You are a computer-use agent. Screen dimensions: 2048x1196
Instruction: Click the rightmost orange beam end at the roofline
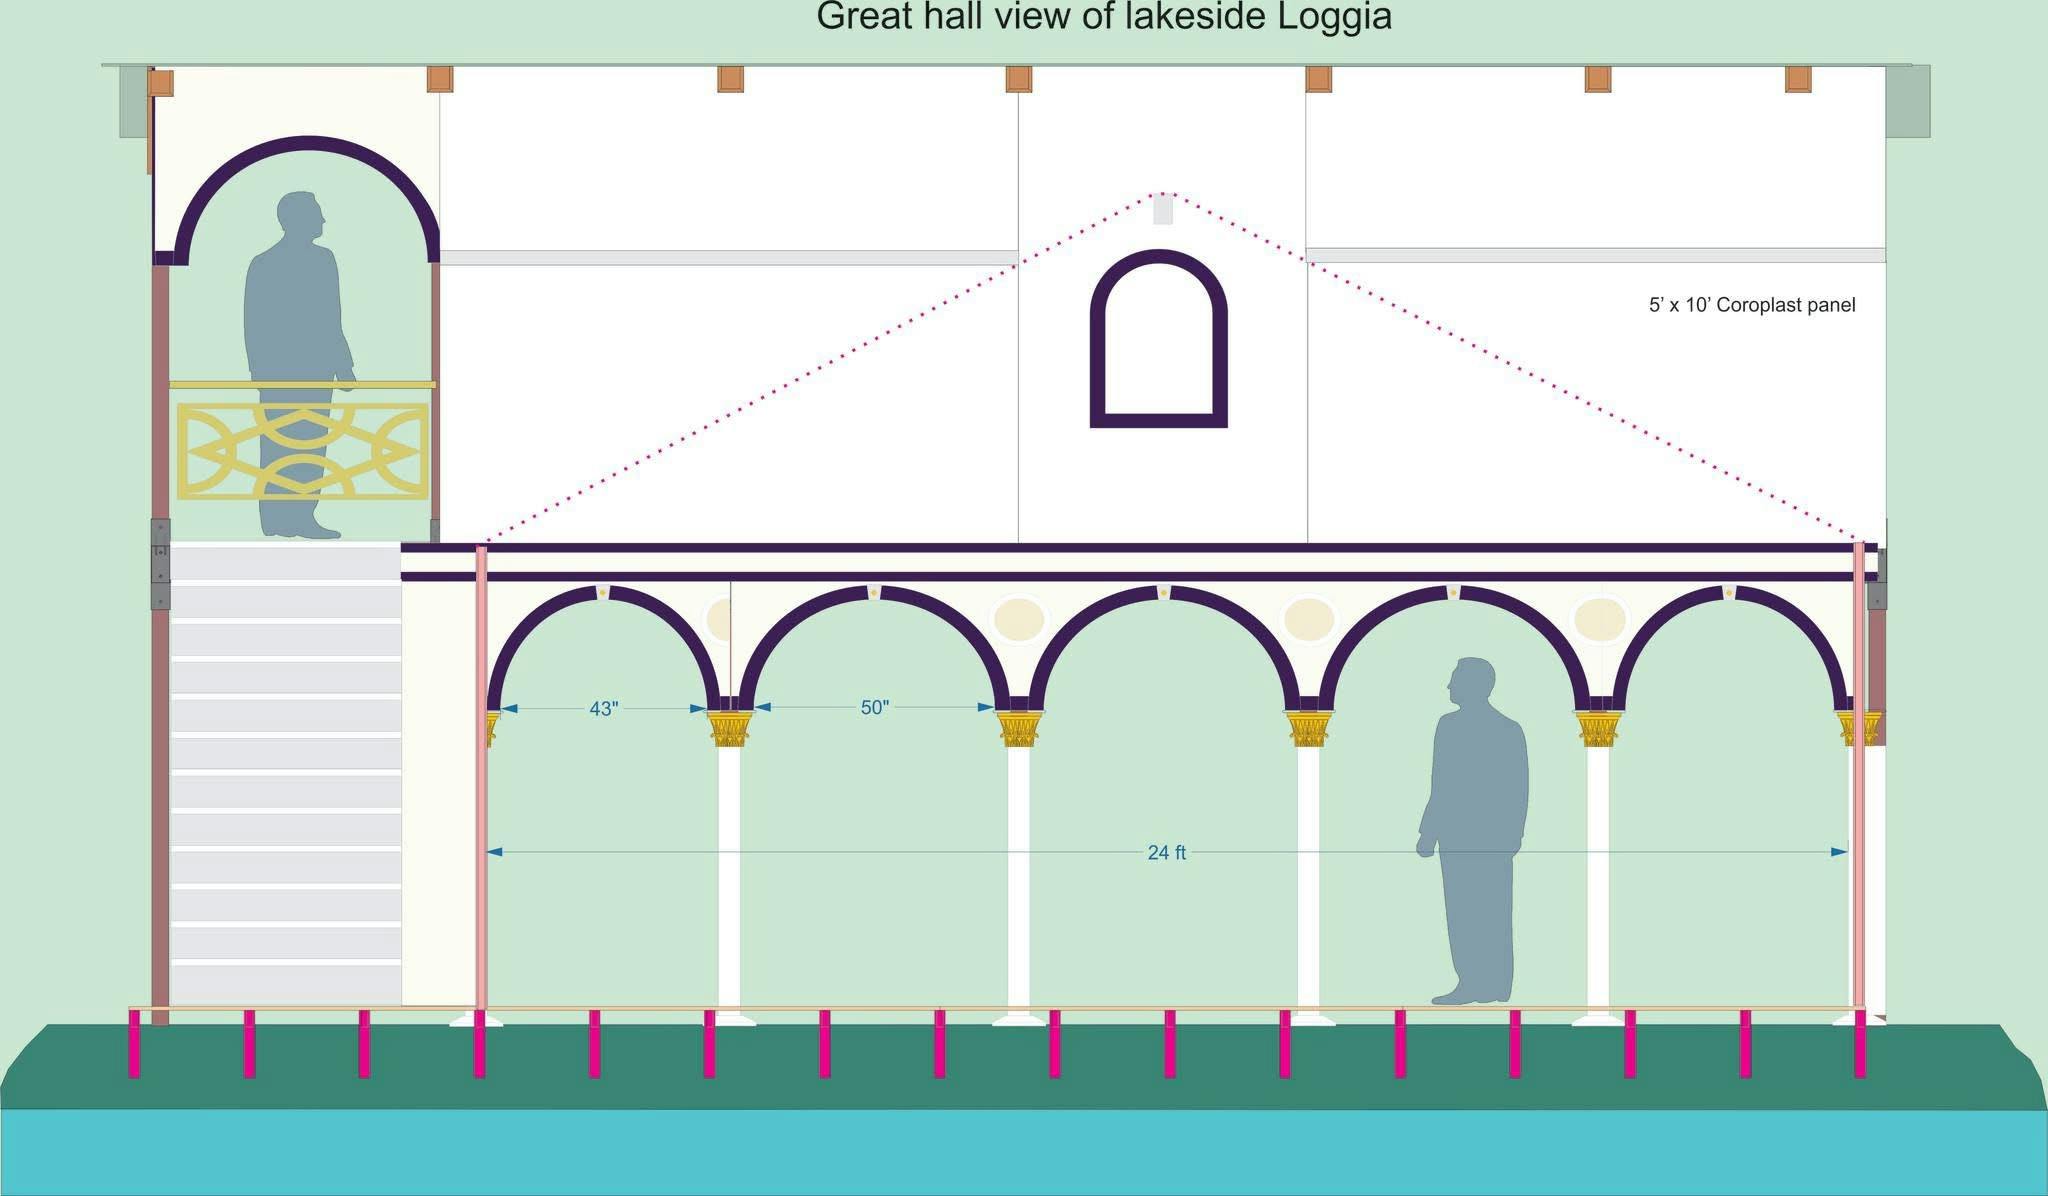[1799, 79]
